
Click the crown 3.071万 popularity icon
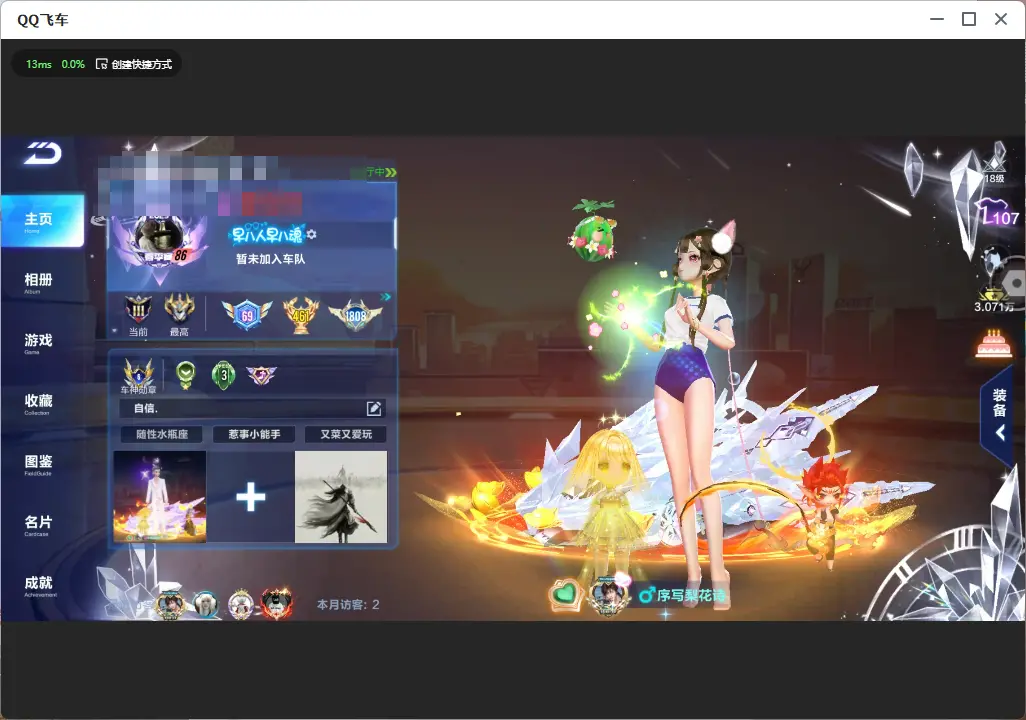pyautogui.click(x=993, y=298)
